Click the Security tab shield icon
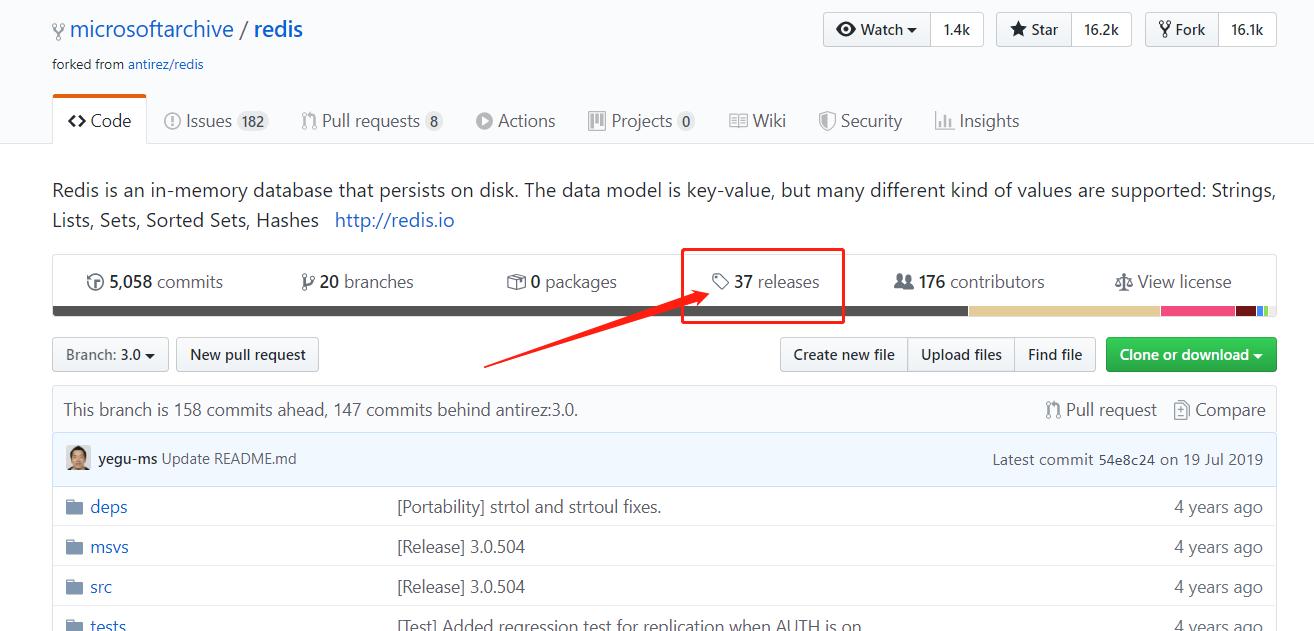 pos(827,121)
